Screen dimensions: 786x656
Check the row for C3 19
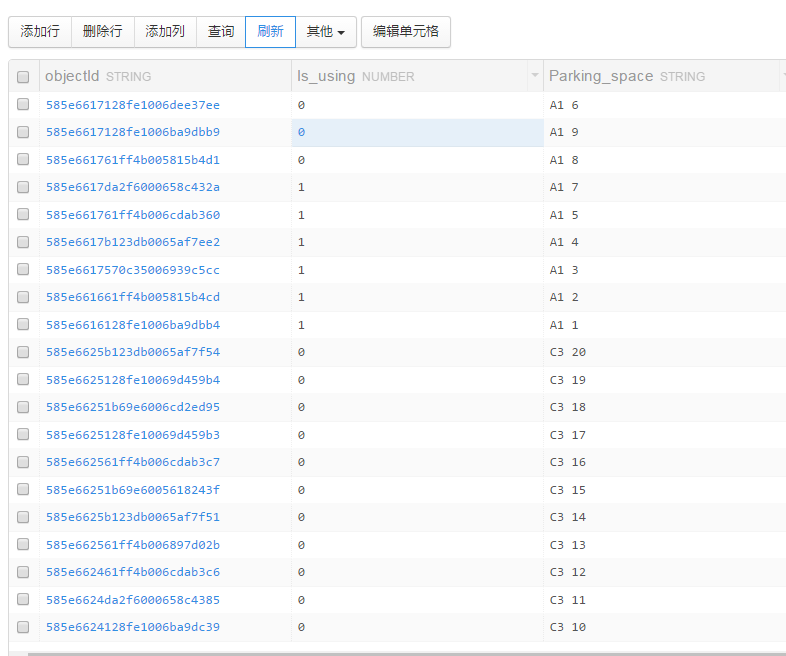point(23,379)
